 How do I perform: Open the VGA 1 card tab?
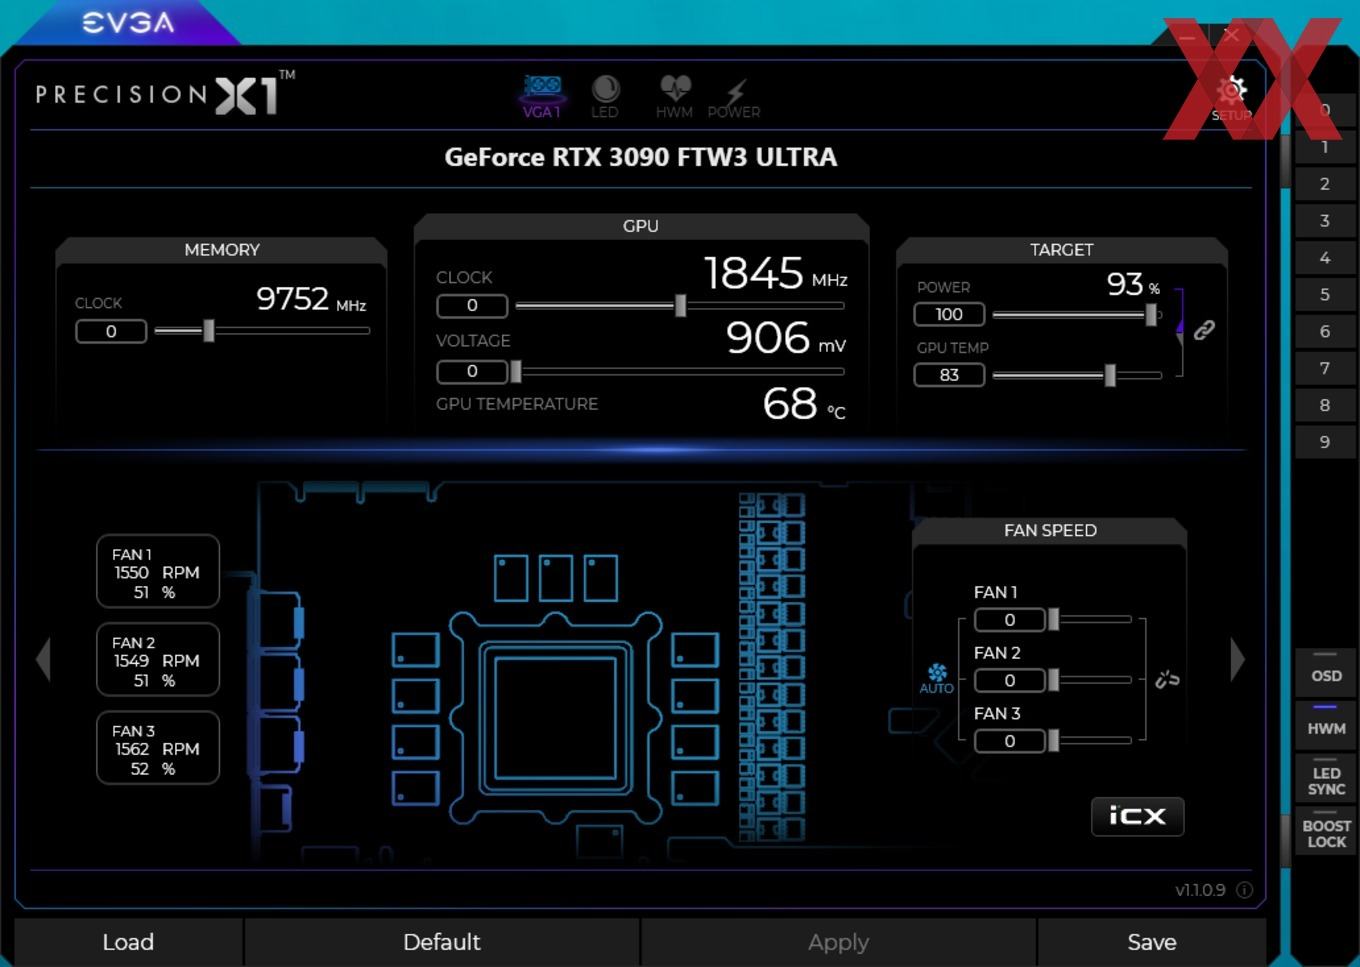pyautogui.click(x=542, y=97)
